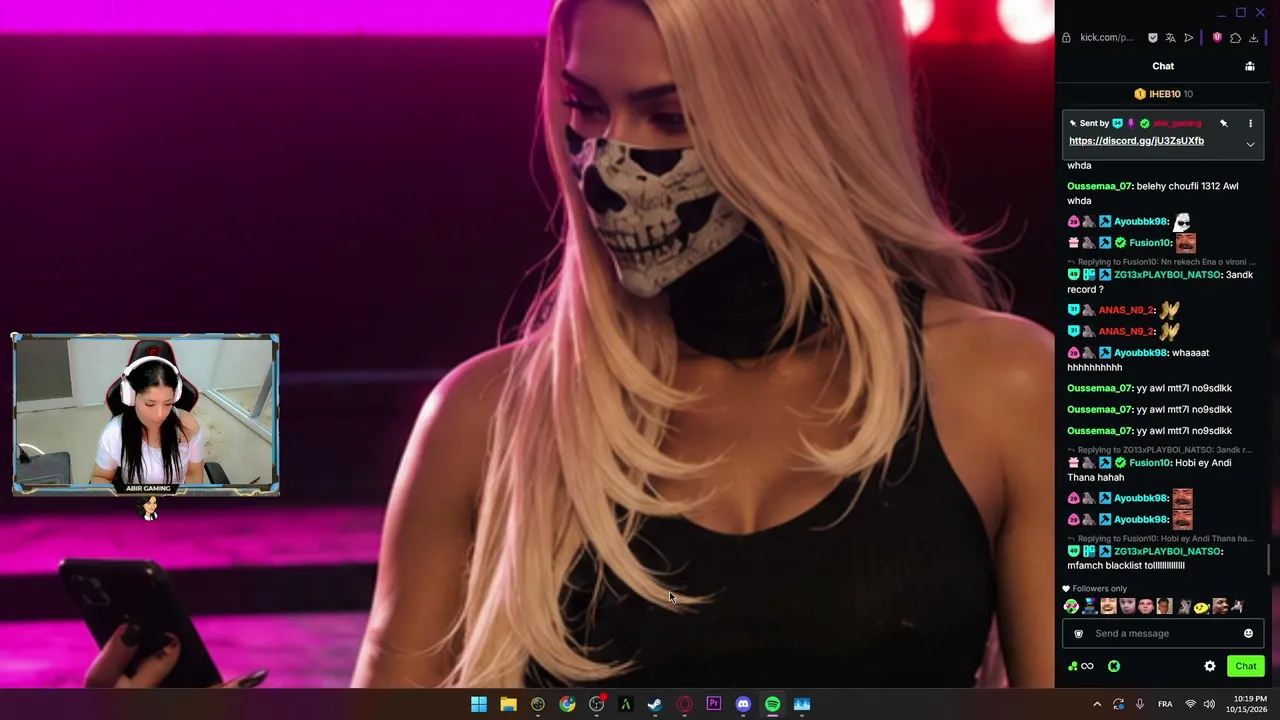Open Adobe Premiere Pro from taskbar
Screen dimensions: 1280x720
[x=714, y=704]
